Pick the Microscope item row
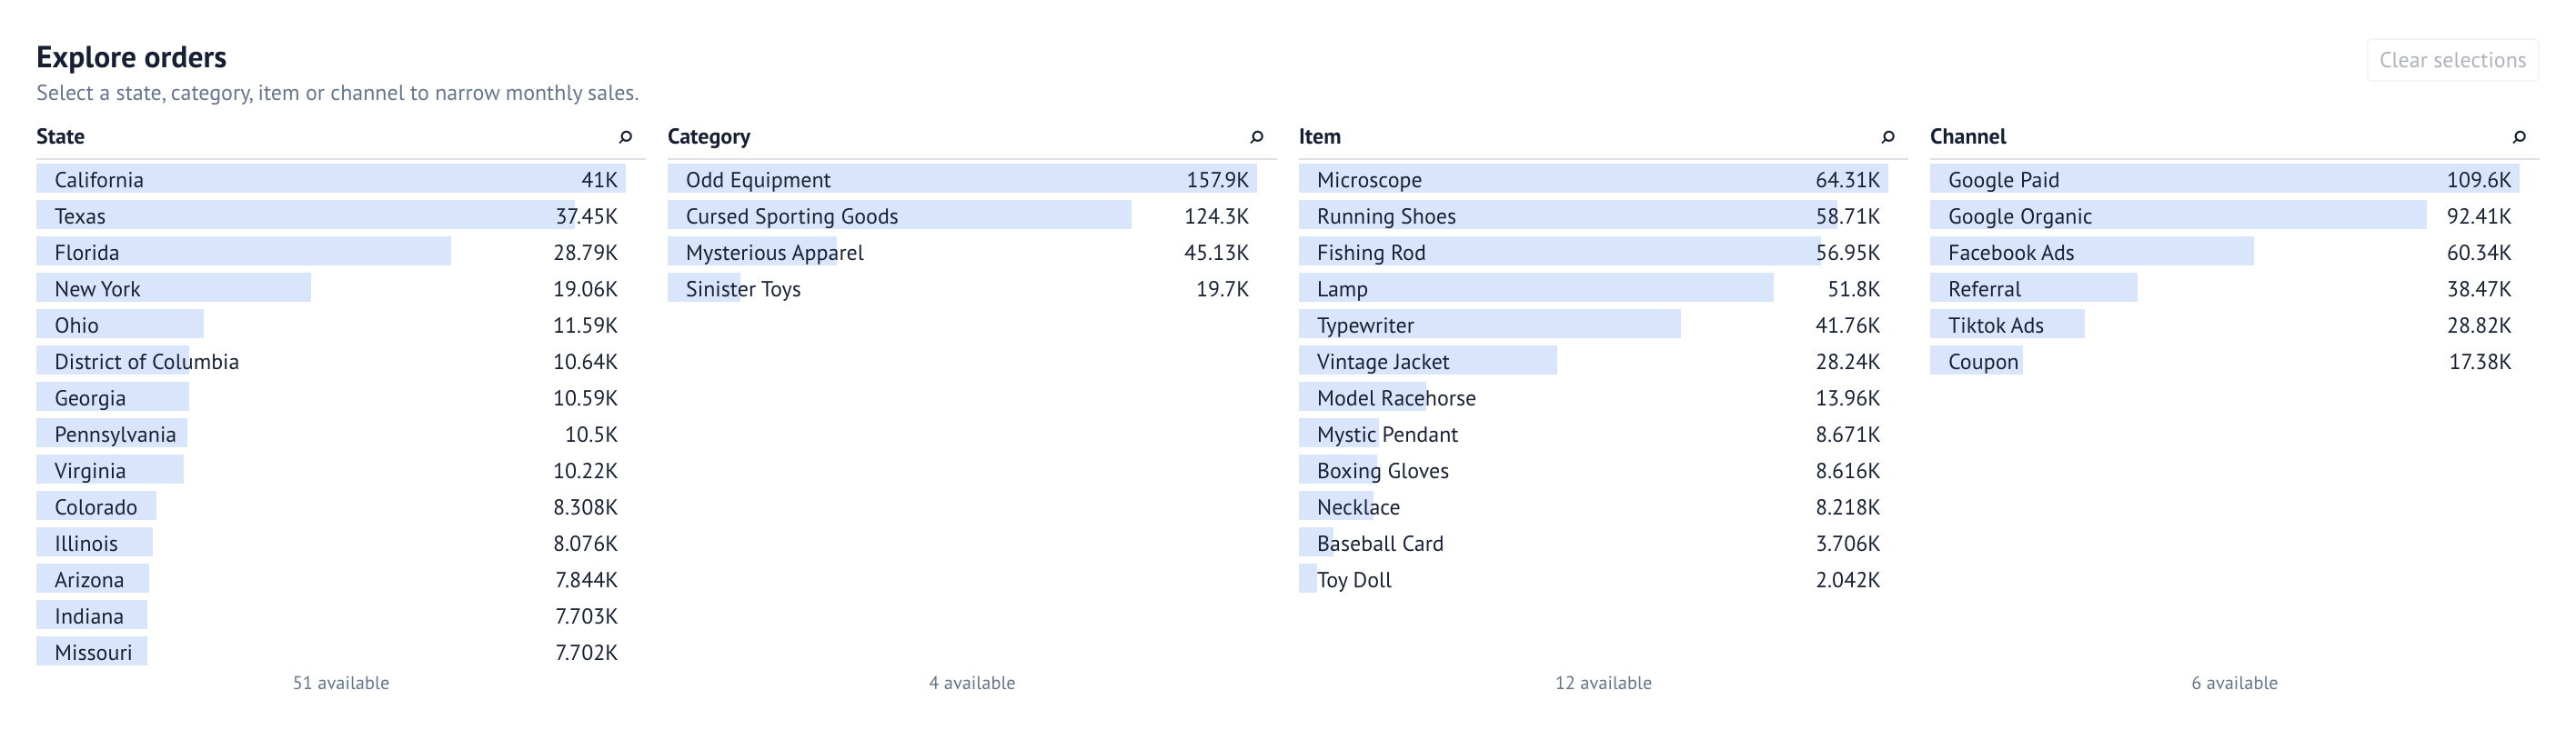Viewport: 2576px width, 740px height. coord(1593,180)
